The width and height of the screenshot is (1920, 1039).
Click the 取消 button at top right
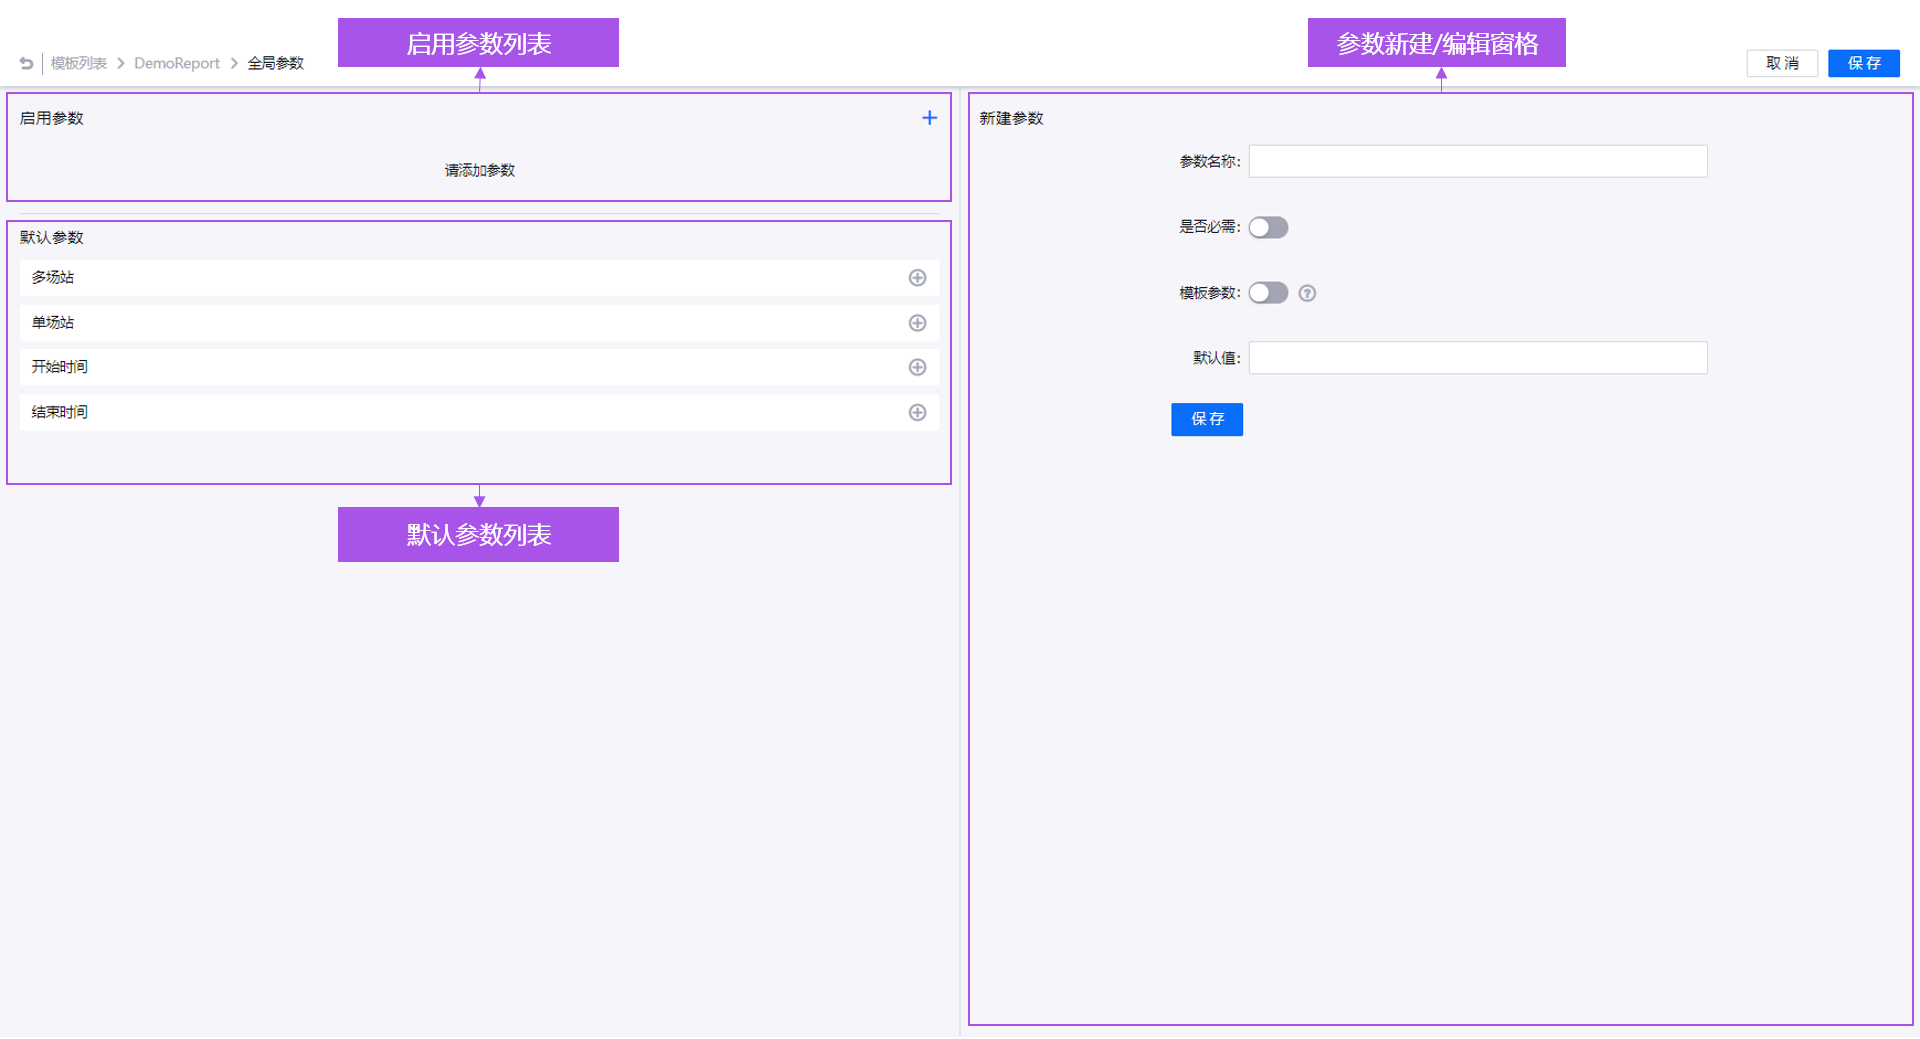click(x=1782, y=63)
